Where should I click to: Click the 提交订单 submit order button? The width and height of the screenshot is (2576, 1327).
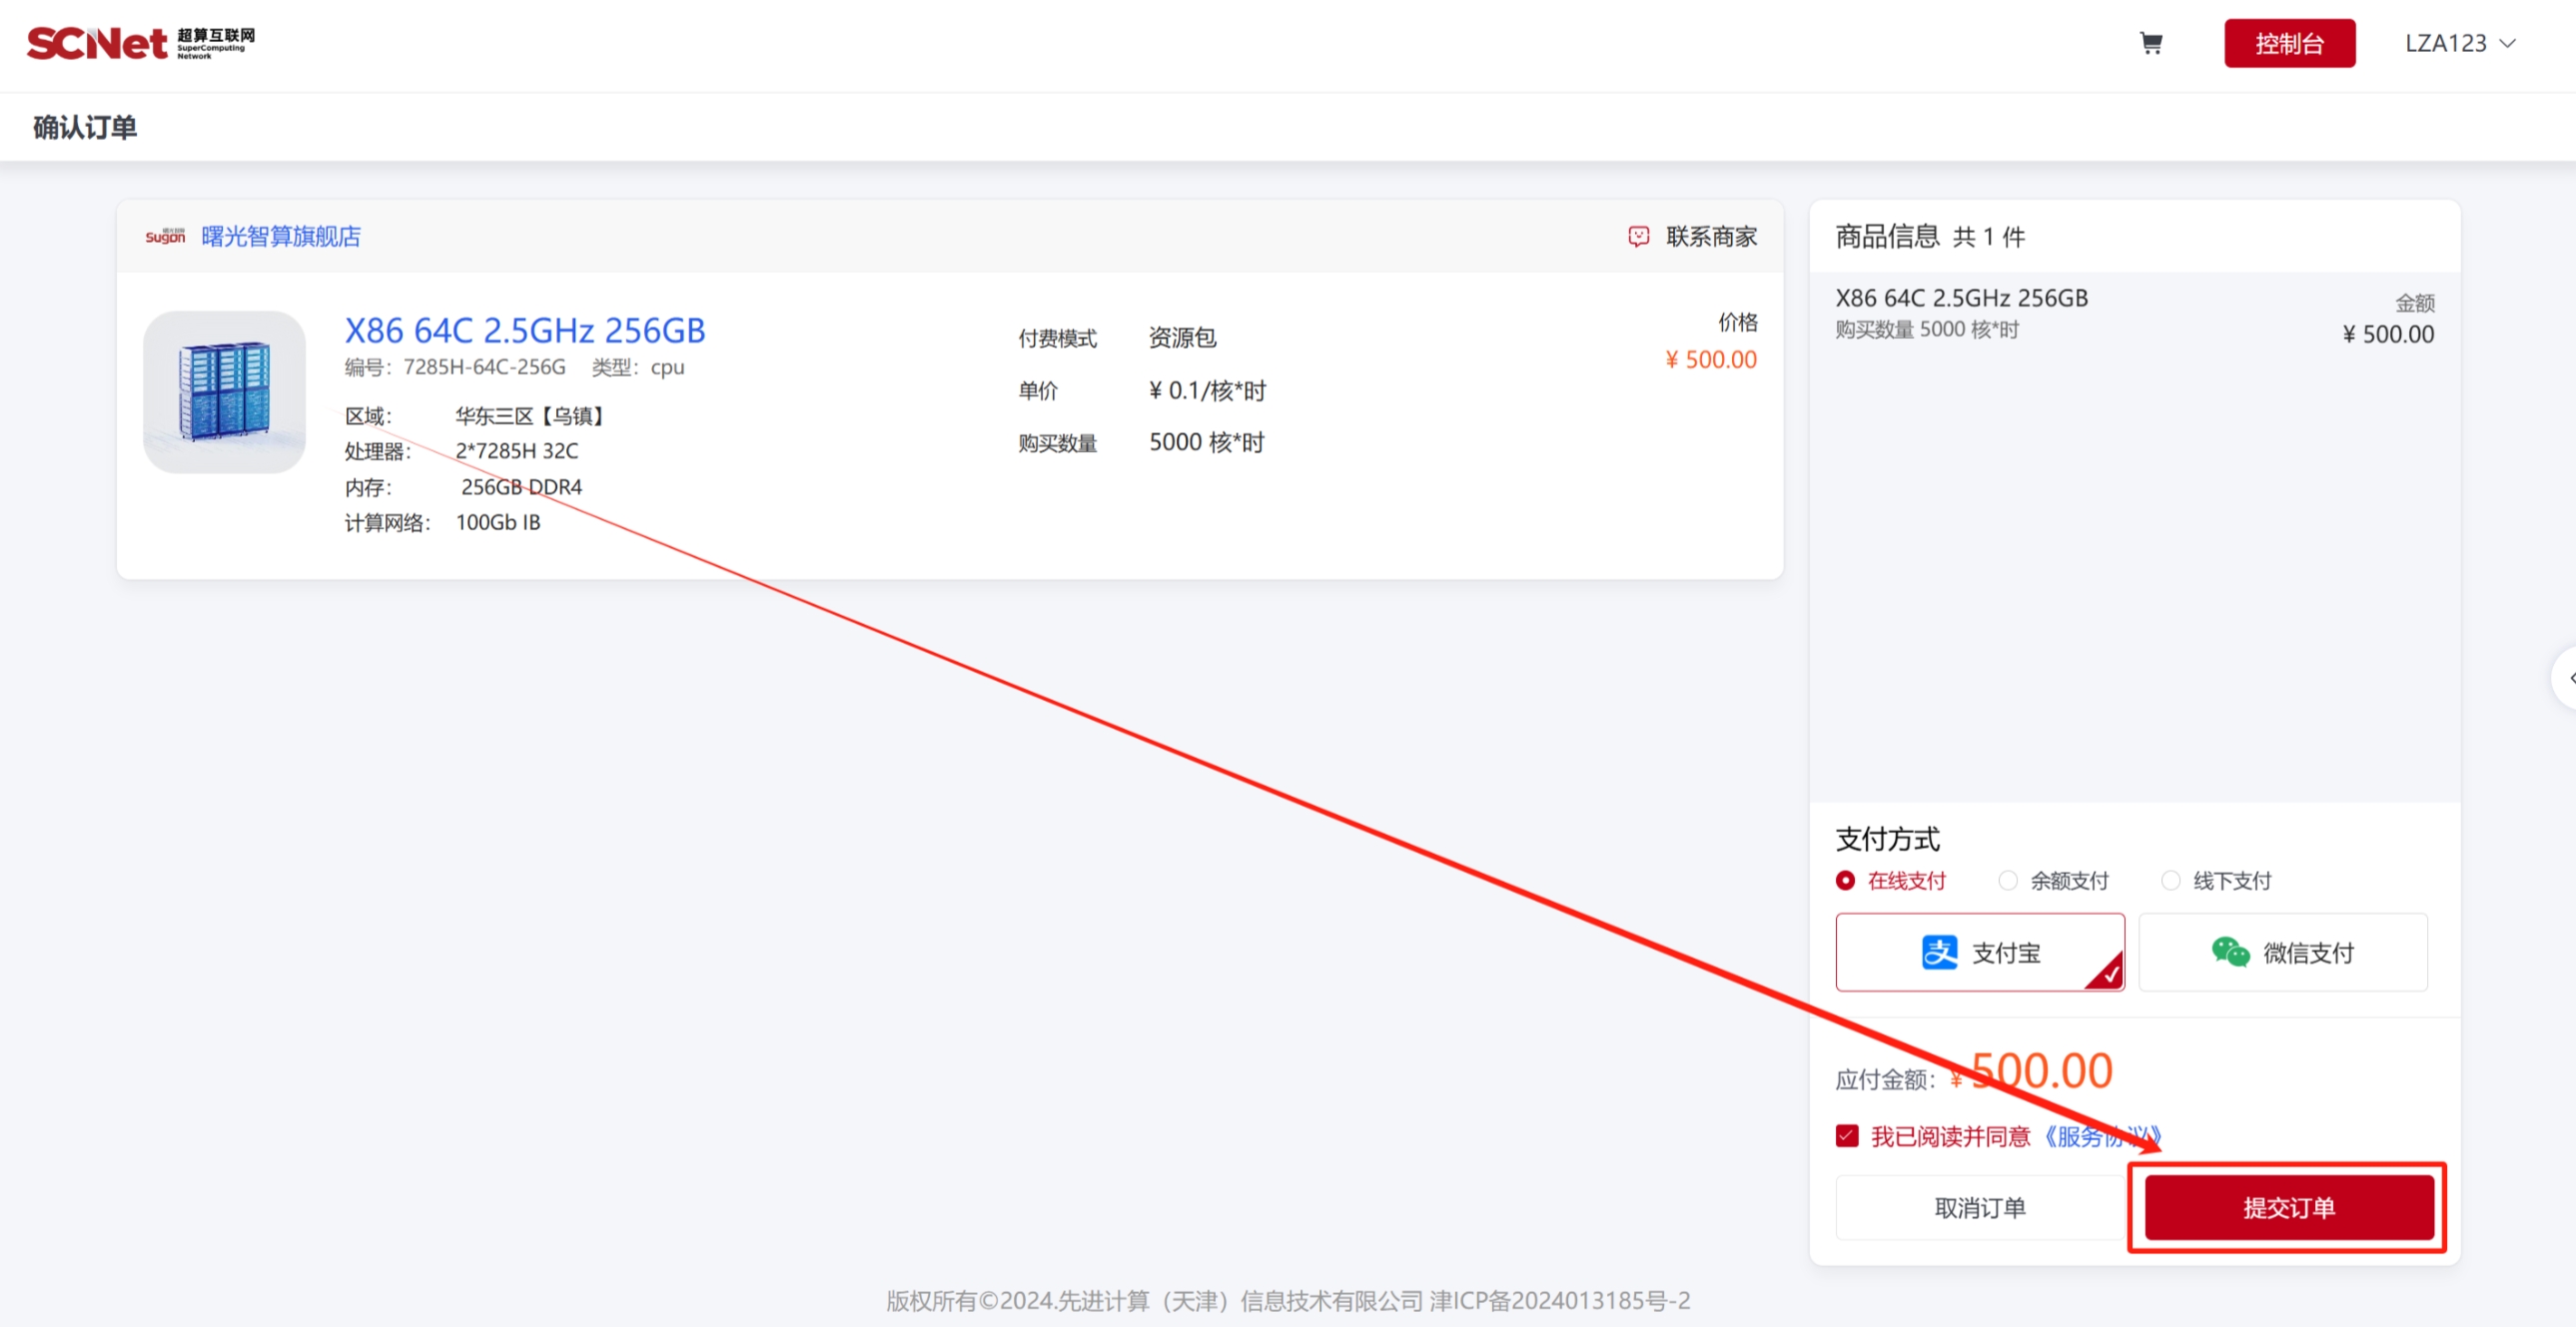coord(2288,1207)
